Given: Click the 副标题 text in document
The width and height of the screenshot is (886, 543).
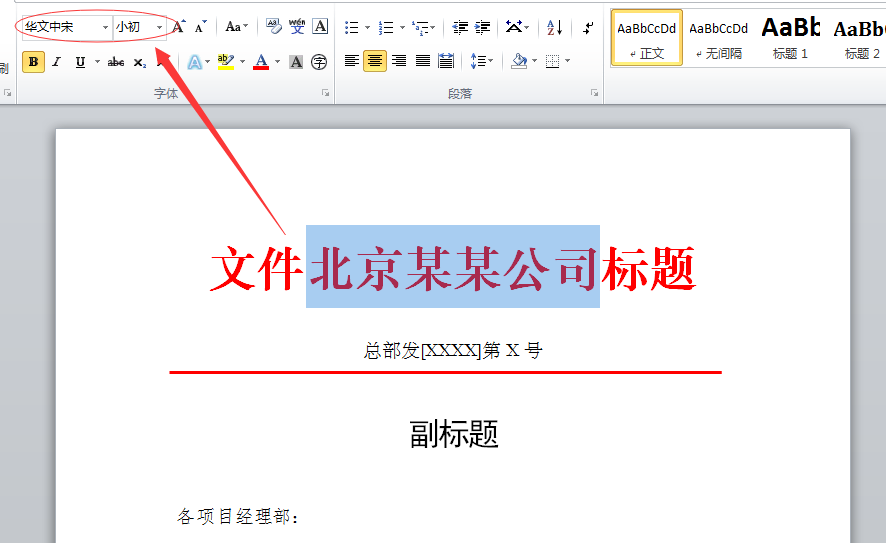Looking at the screenshot, I should pyautogui.click(x=454, y=434).
